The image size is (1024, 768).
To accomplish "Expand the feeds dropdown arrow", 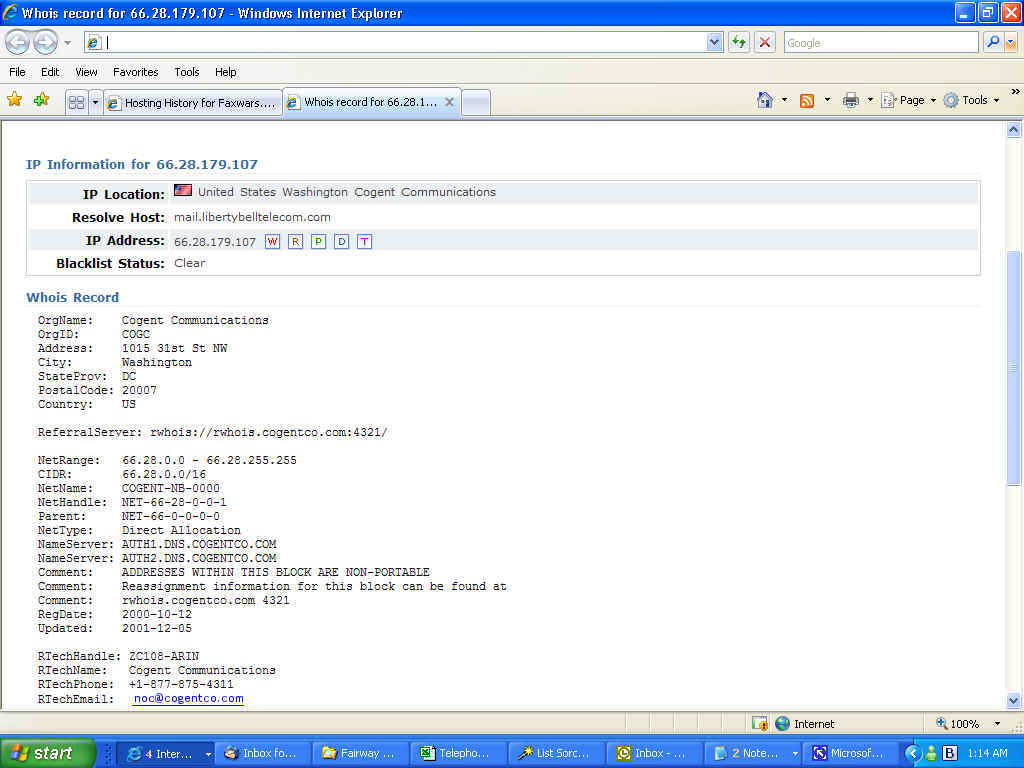I will 827,100.
